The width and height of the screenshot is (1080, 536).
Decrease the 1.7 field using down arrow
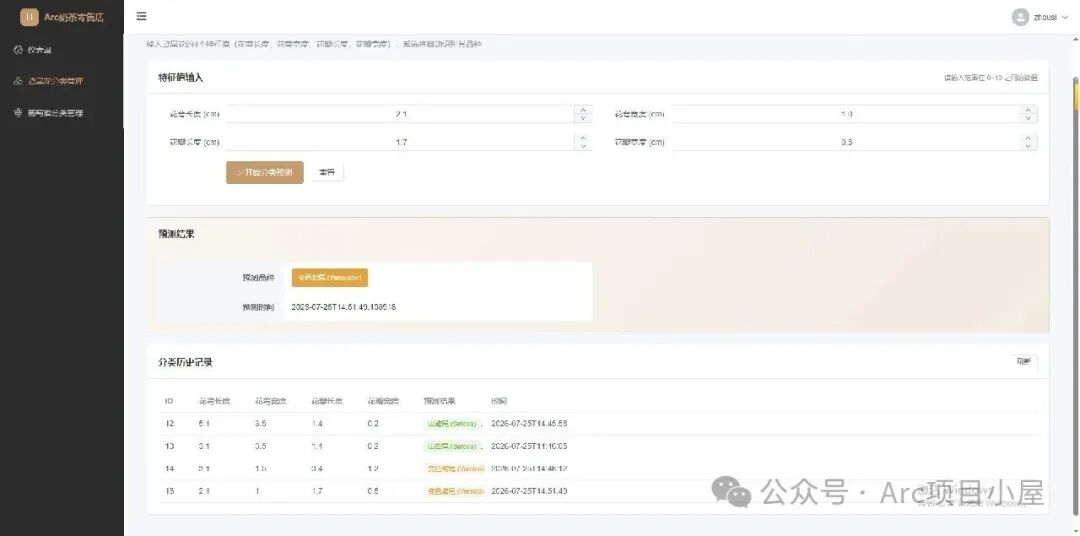tap(583, 147)
